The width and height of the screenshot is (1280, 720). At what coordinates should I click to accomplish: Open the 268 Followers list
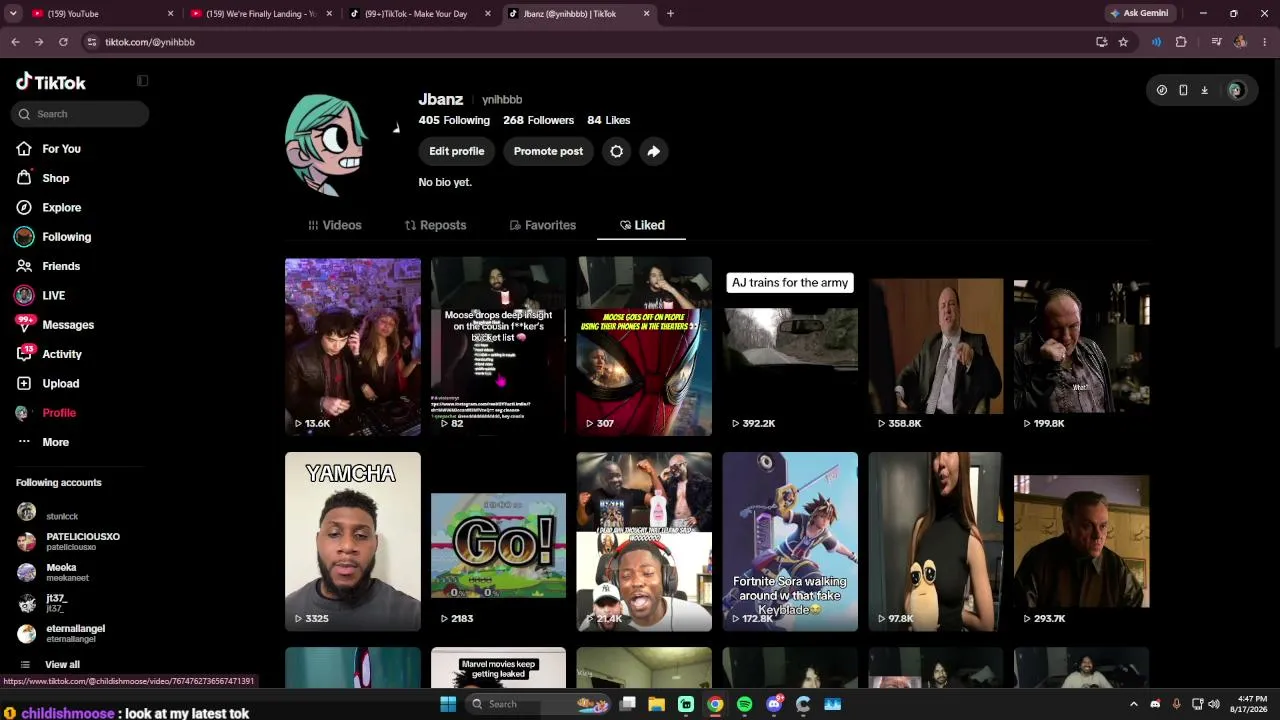pos(538,120)
